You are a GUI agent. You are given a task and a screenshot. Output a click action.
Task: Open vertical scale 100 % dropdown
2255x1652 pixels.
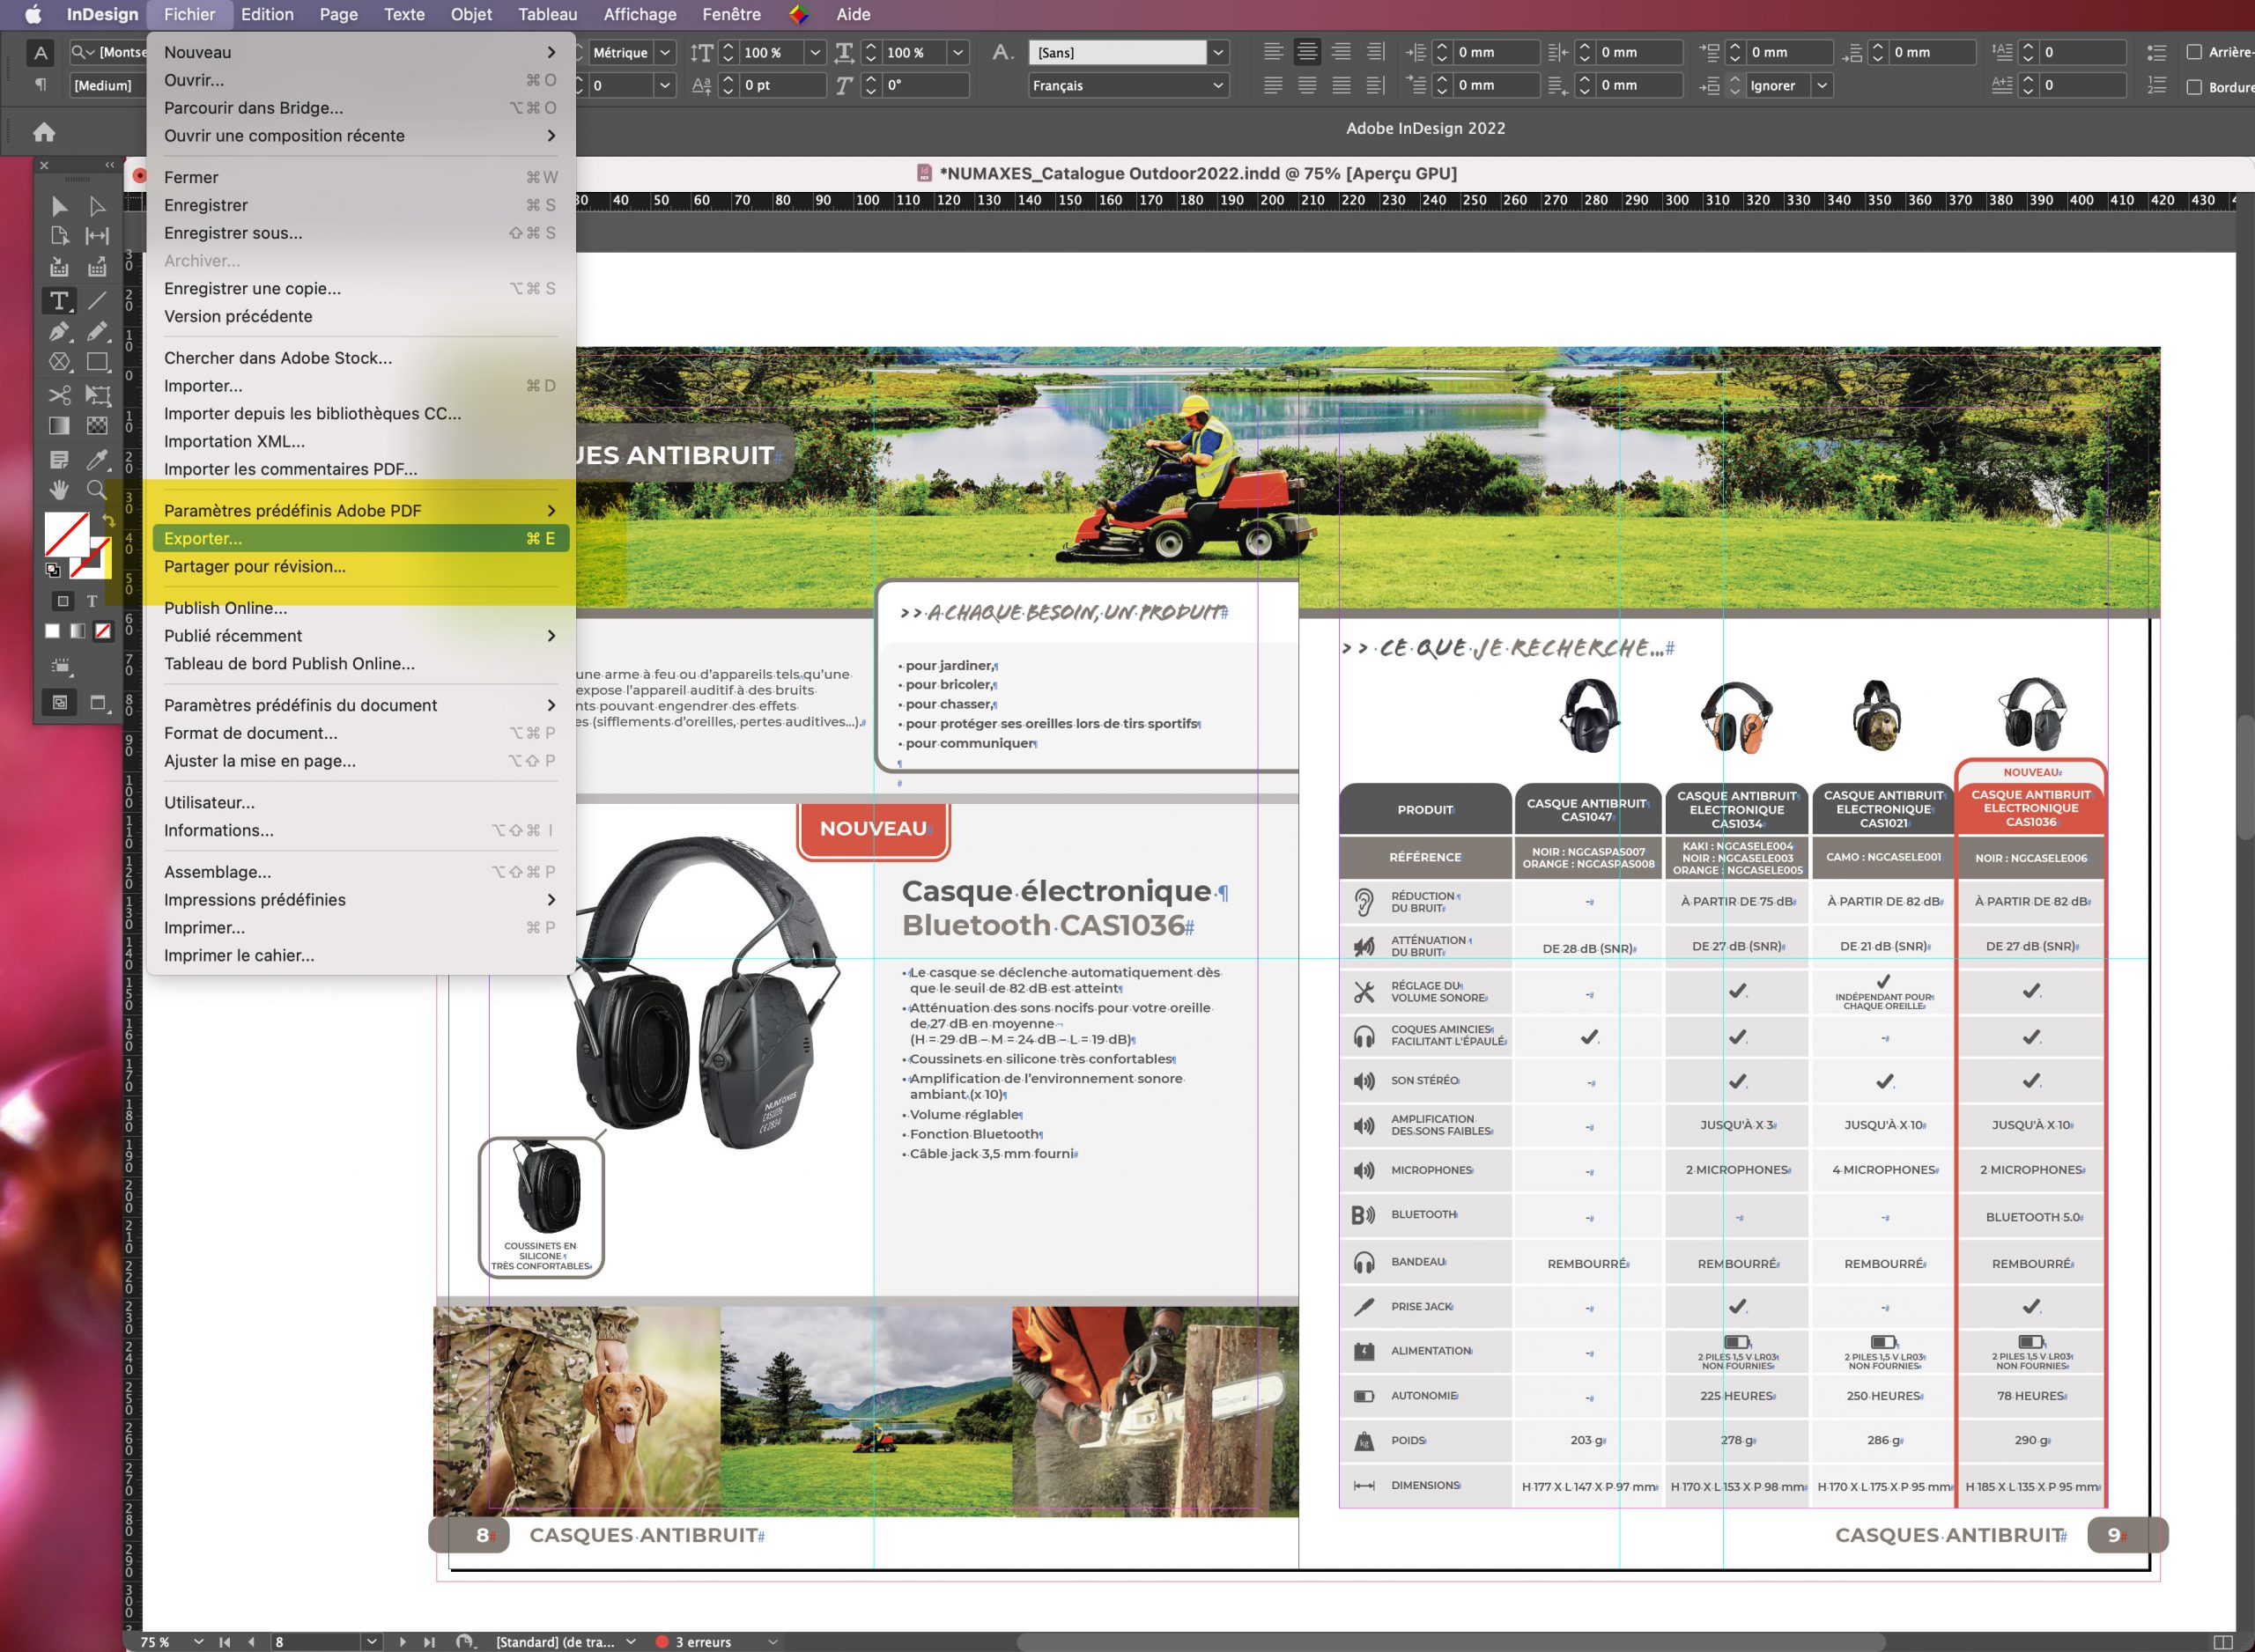[815, 52]
